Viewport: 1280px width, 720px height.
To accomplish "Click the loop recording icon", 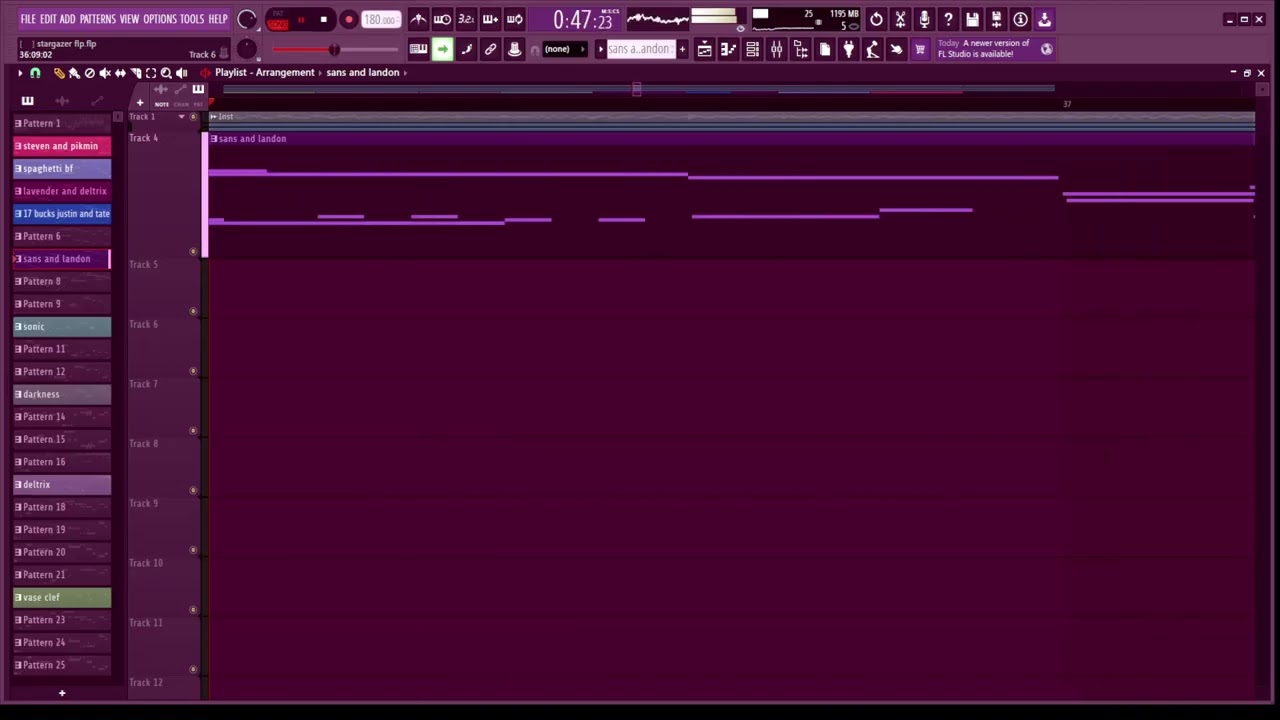I will coord(514,19).
